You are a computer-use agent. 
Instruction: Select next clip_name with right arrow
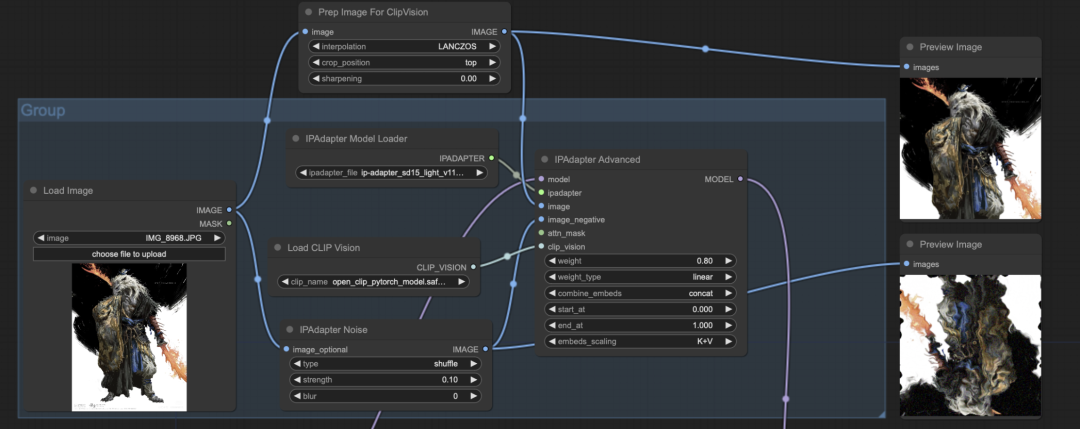coord(461,282)
